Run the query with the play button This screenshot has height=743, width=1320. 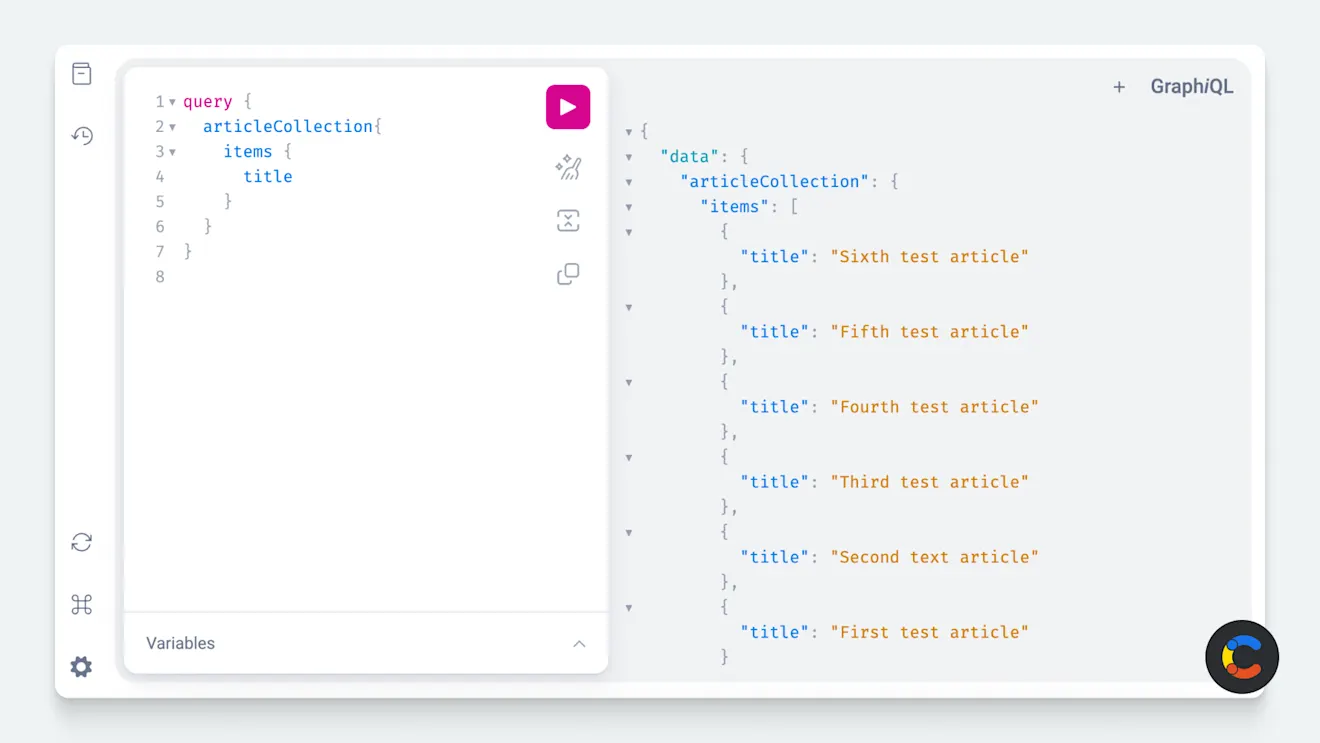tap(568, 107)
